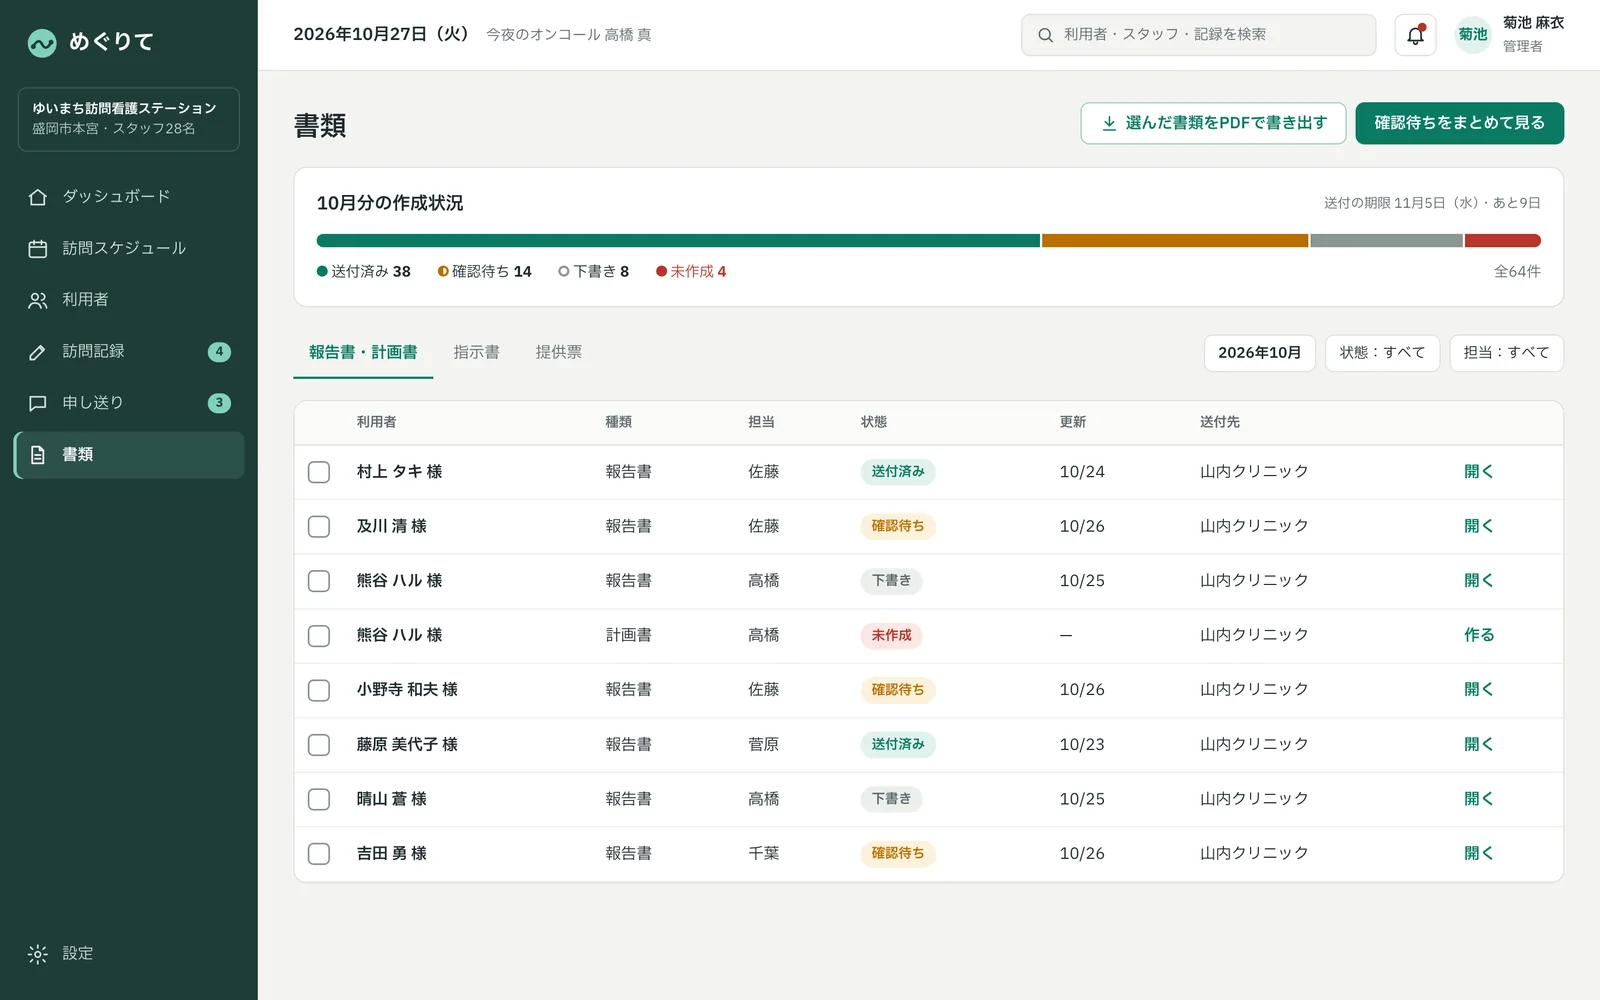Click the 訪問記録 badge showing 4

tap(219, 352)
